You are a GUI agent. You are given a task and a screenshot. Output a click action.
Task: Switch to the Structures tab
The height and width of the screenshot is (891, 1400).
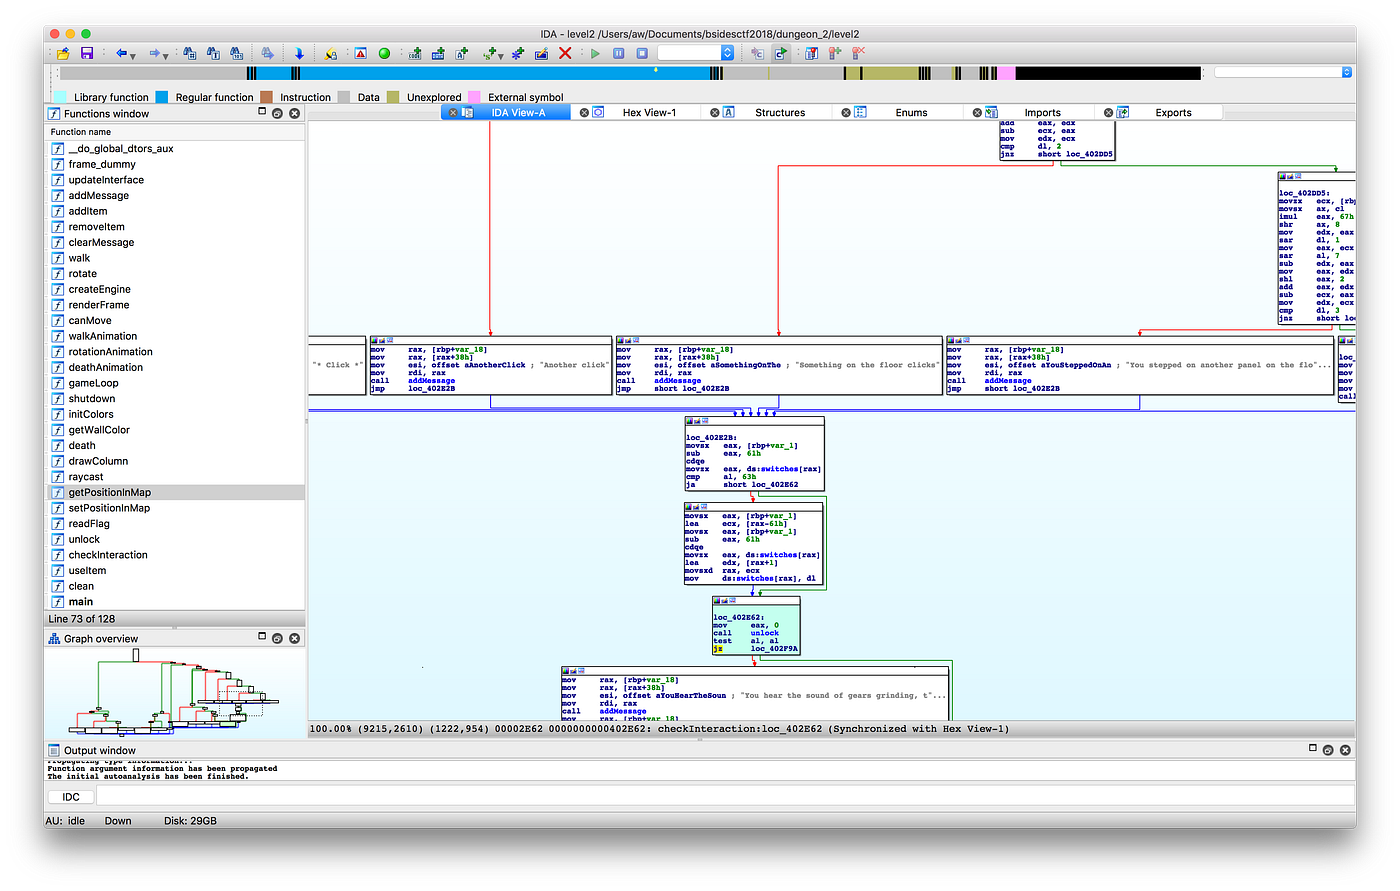(x=781, y=112)
